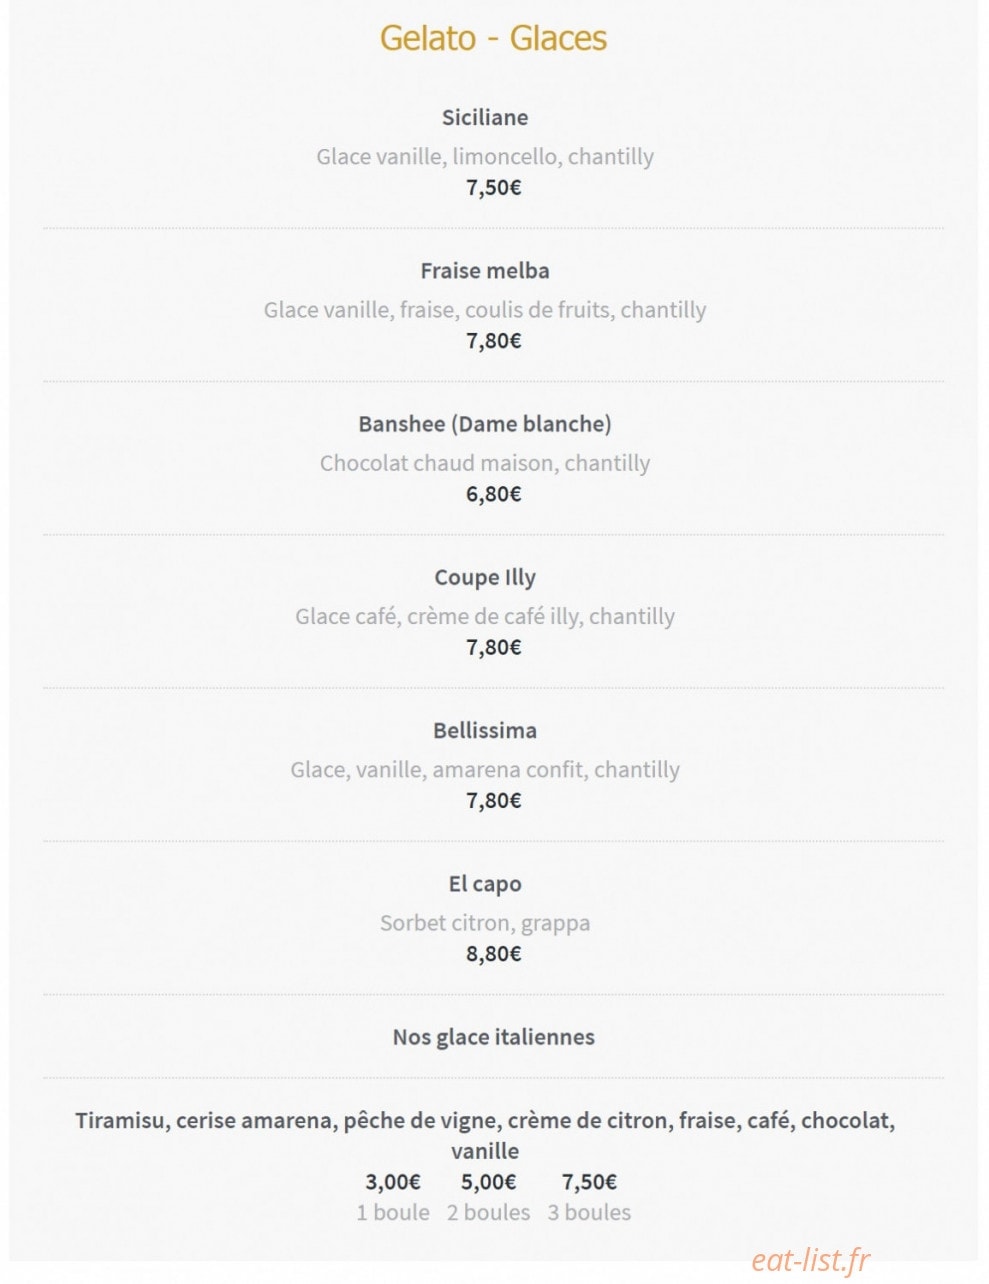
Task: Select the 3,00€ one-scoop price
Action: tap(393, 1182)
